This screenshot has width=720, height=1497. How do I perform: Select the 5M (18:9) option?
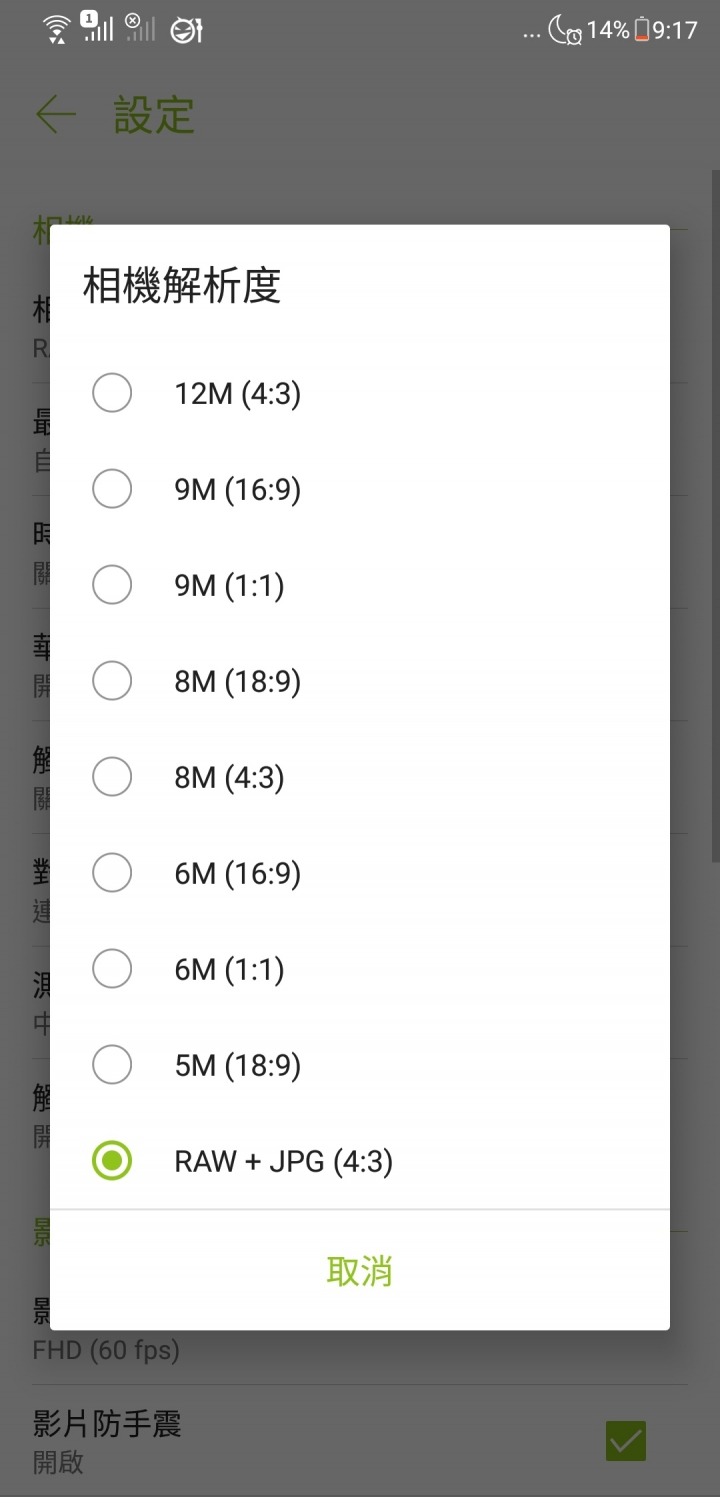360,1066
